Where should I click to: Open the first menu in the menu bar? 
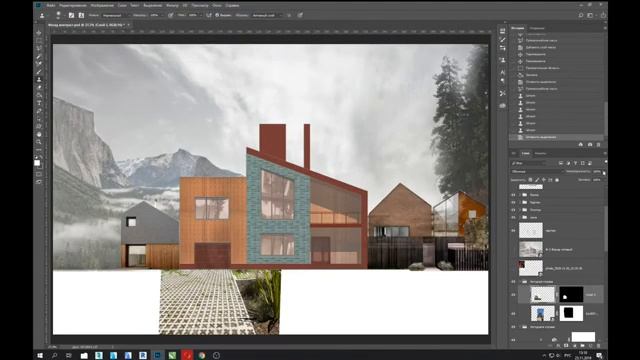coord(51,5)
